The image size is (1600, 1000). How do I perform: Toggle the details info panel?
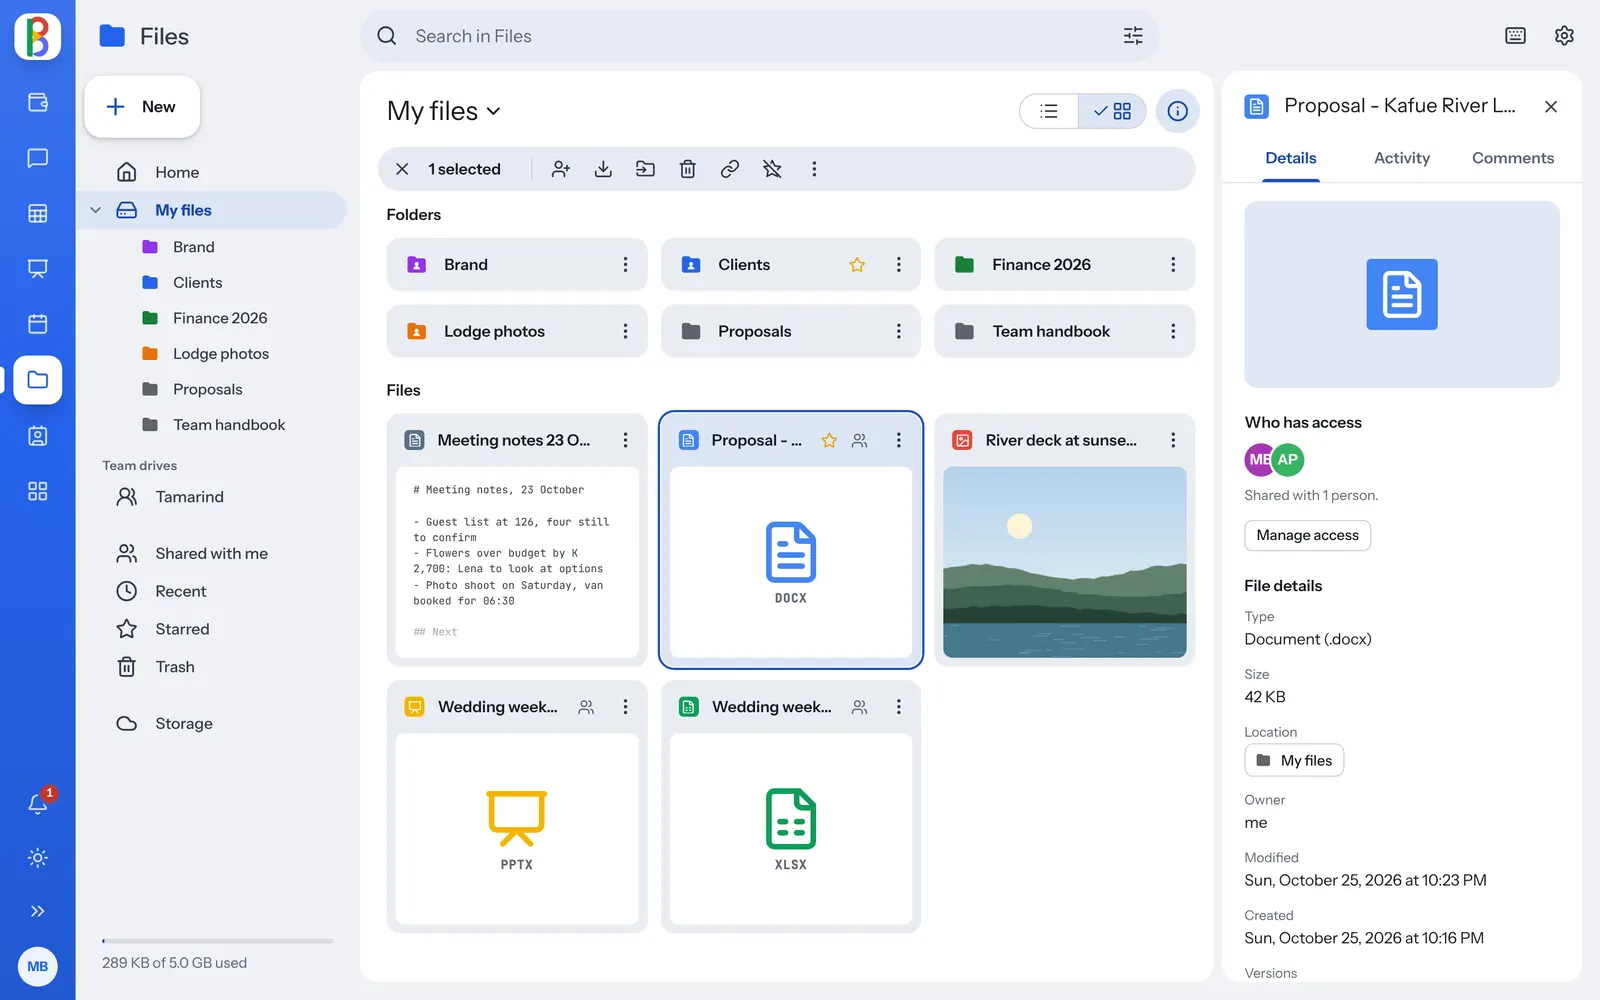(1178, 111)
